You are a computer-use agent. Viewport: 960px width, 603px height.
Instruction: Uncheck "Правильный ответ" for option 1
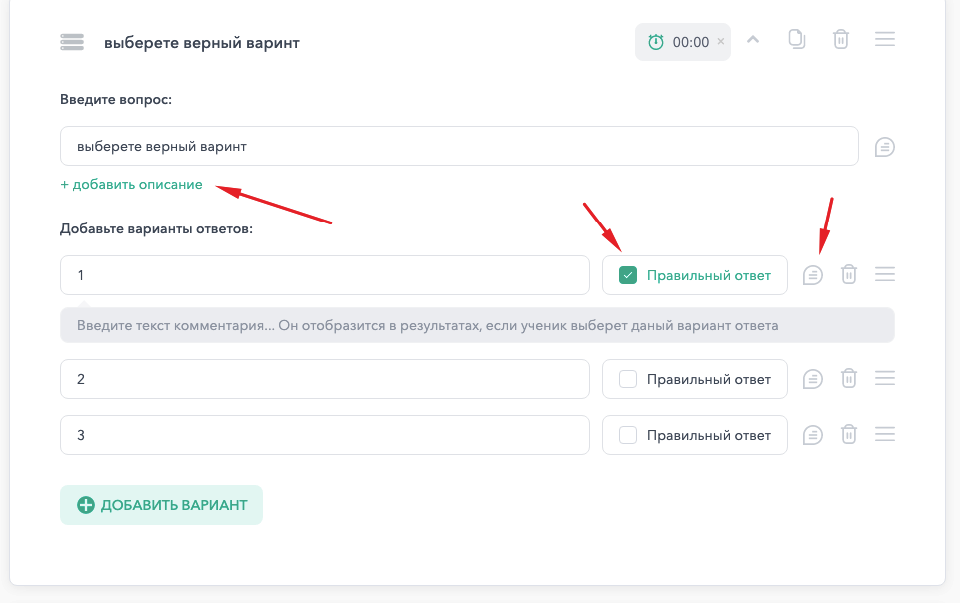point(628,275)
